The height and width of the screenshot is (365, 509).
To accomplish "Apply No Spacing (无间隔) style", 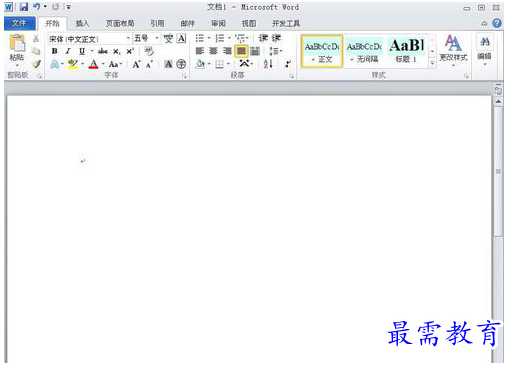I will pyautogui.click(x=364, y=51).
